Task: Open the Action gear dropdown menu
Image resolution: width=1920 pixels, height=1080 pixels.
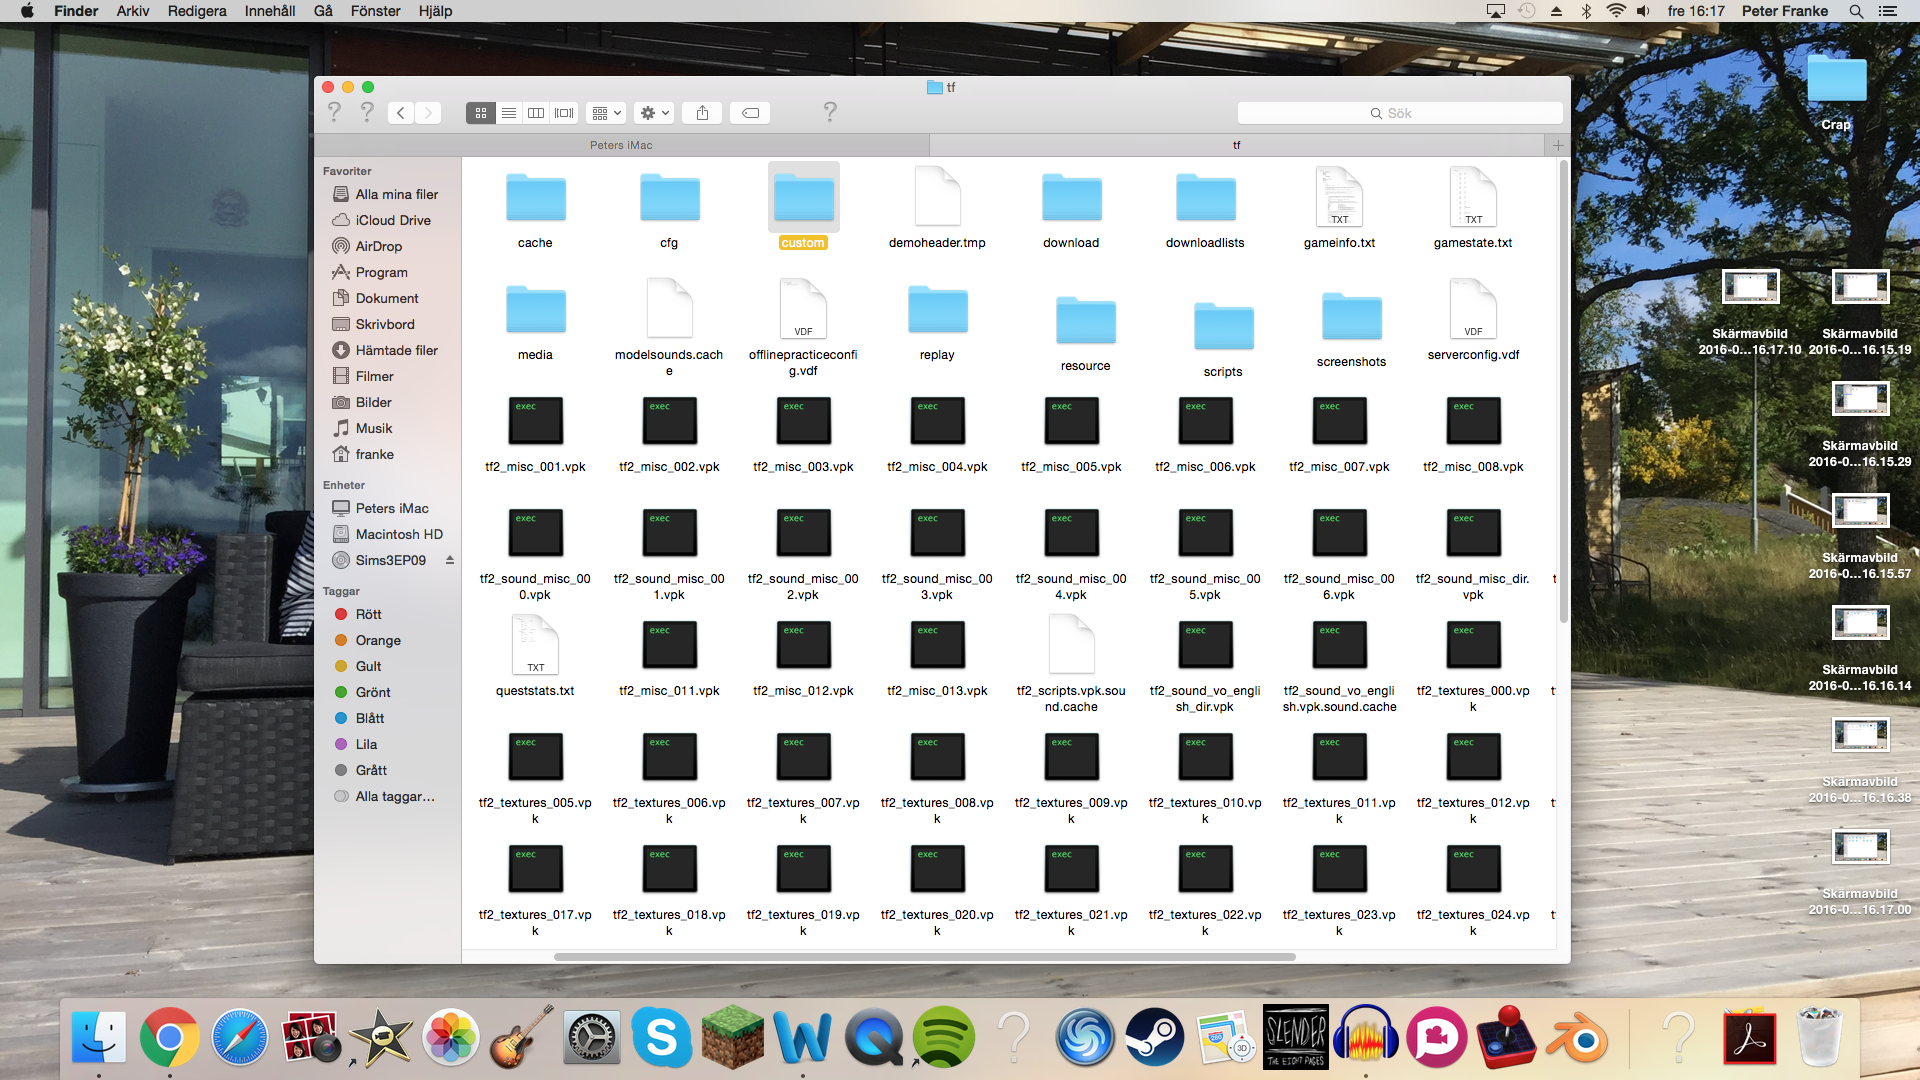Action: 654,113
